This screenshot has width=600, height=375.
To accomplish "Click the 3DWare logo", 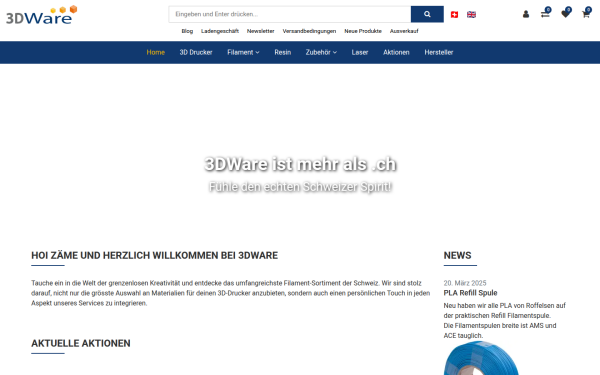I will coord(41,15).
